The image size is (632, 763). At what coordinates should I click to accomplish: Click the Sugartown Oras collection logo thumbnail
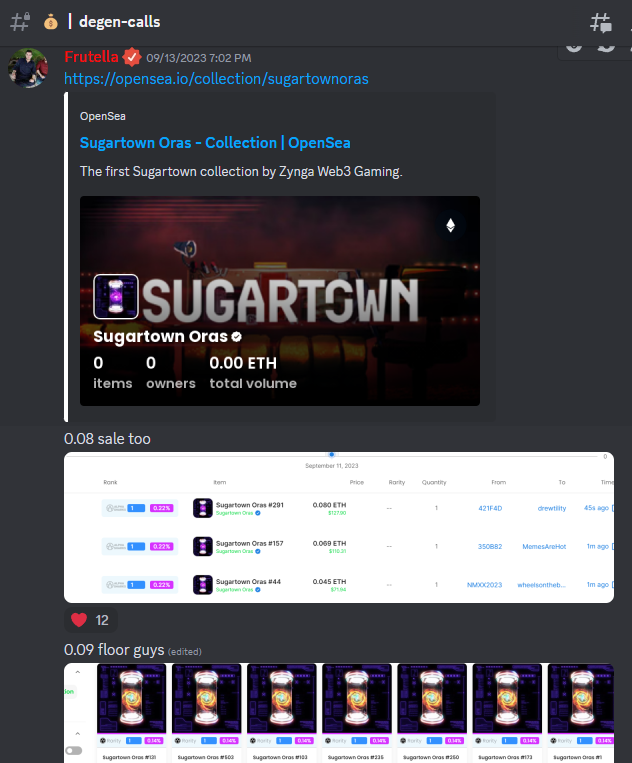click(x=116, y=296)
